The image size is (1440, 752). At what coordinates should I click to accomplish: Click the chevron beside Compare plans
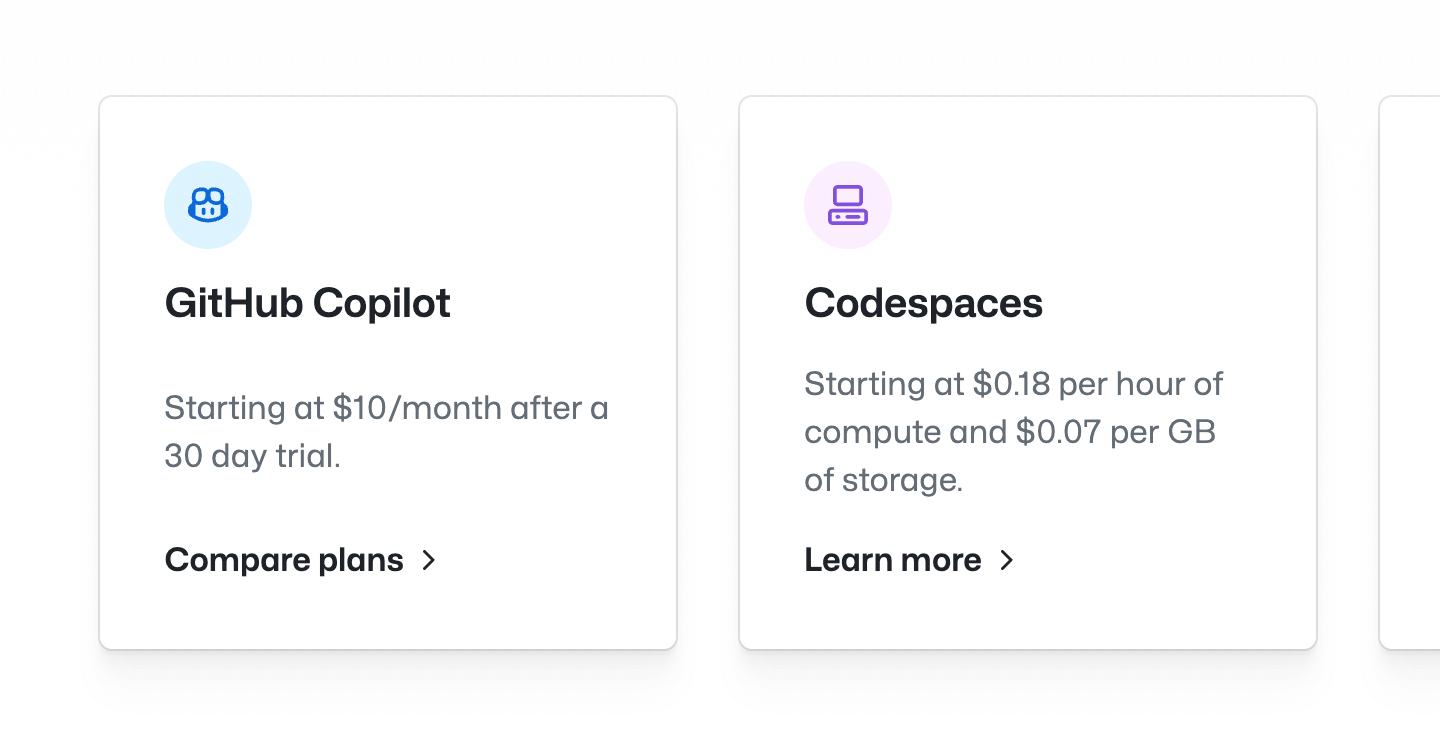[429, 560]
